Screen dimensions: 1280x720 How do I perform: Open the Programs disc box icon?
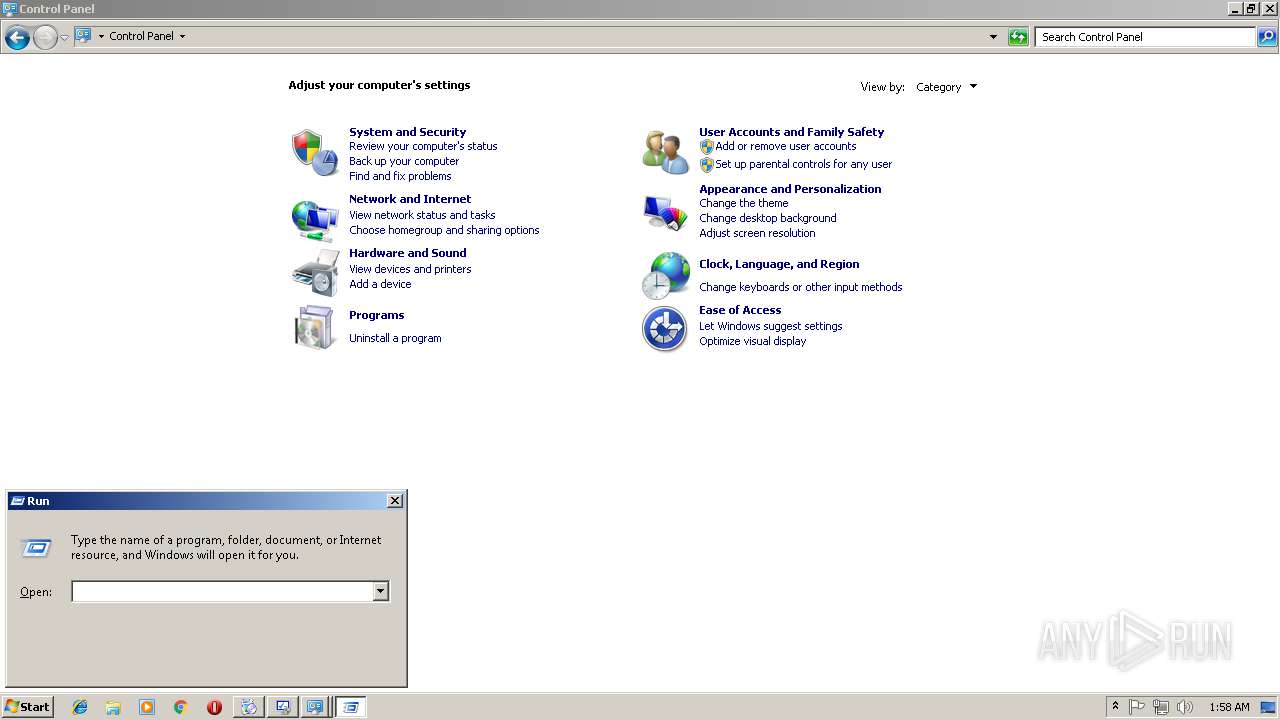(315, 327)
